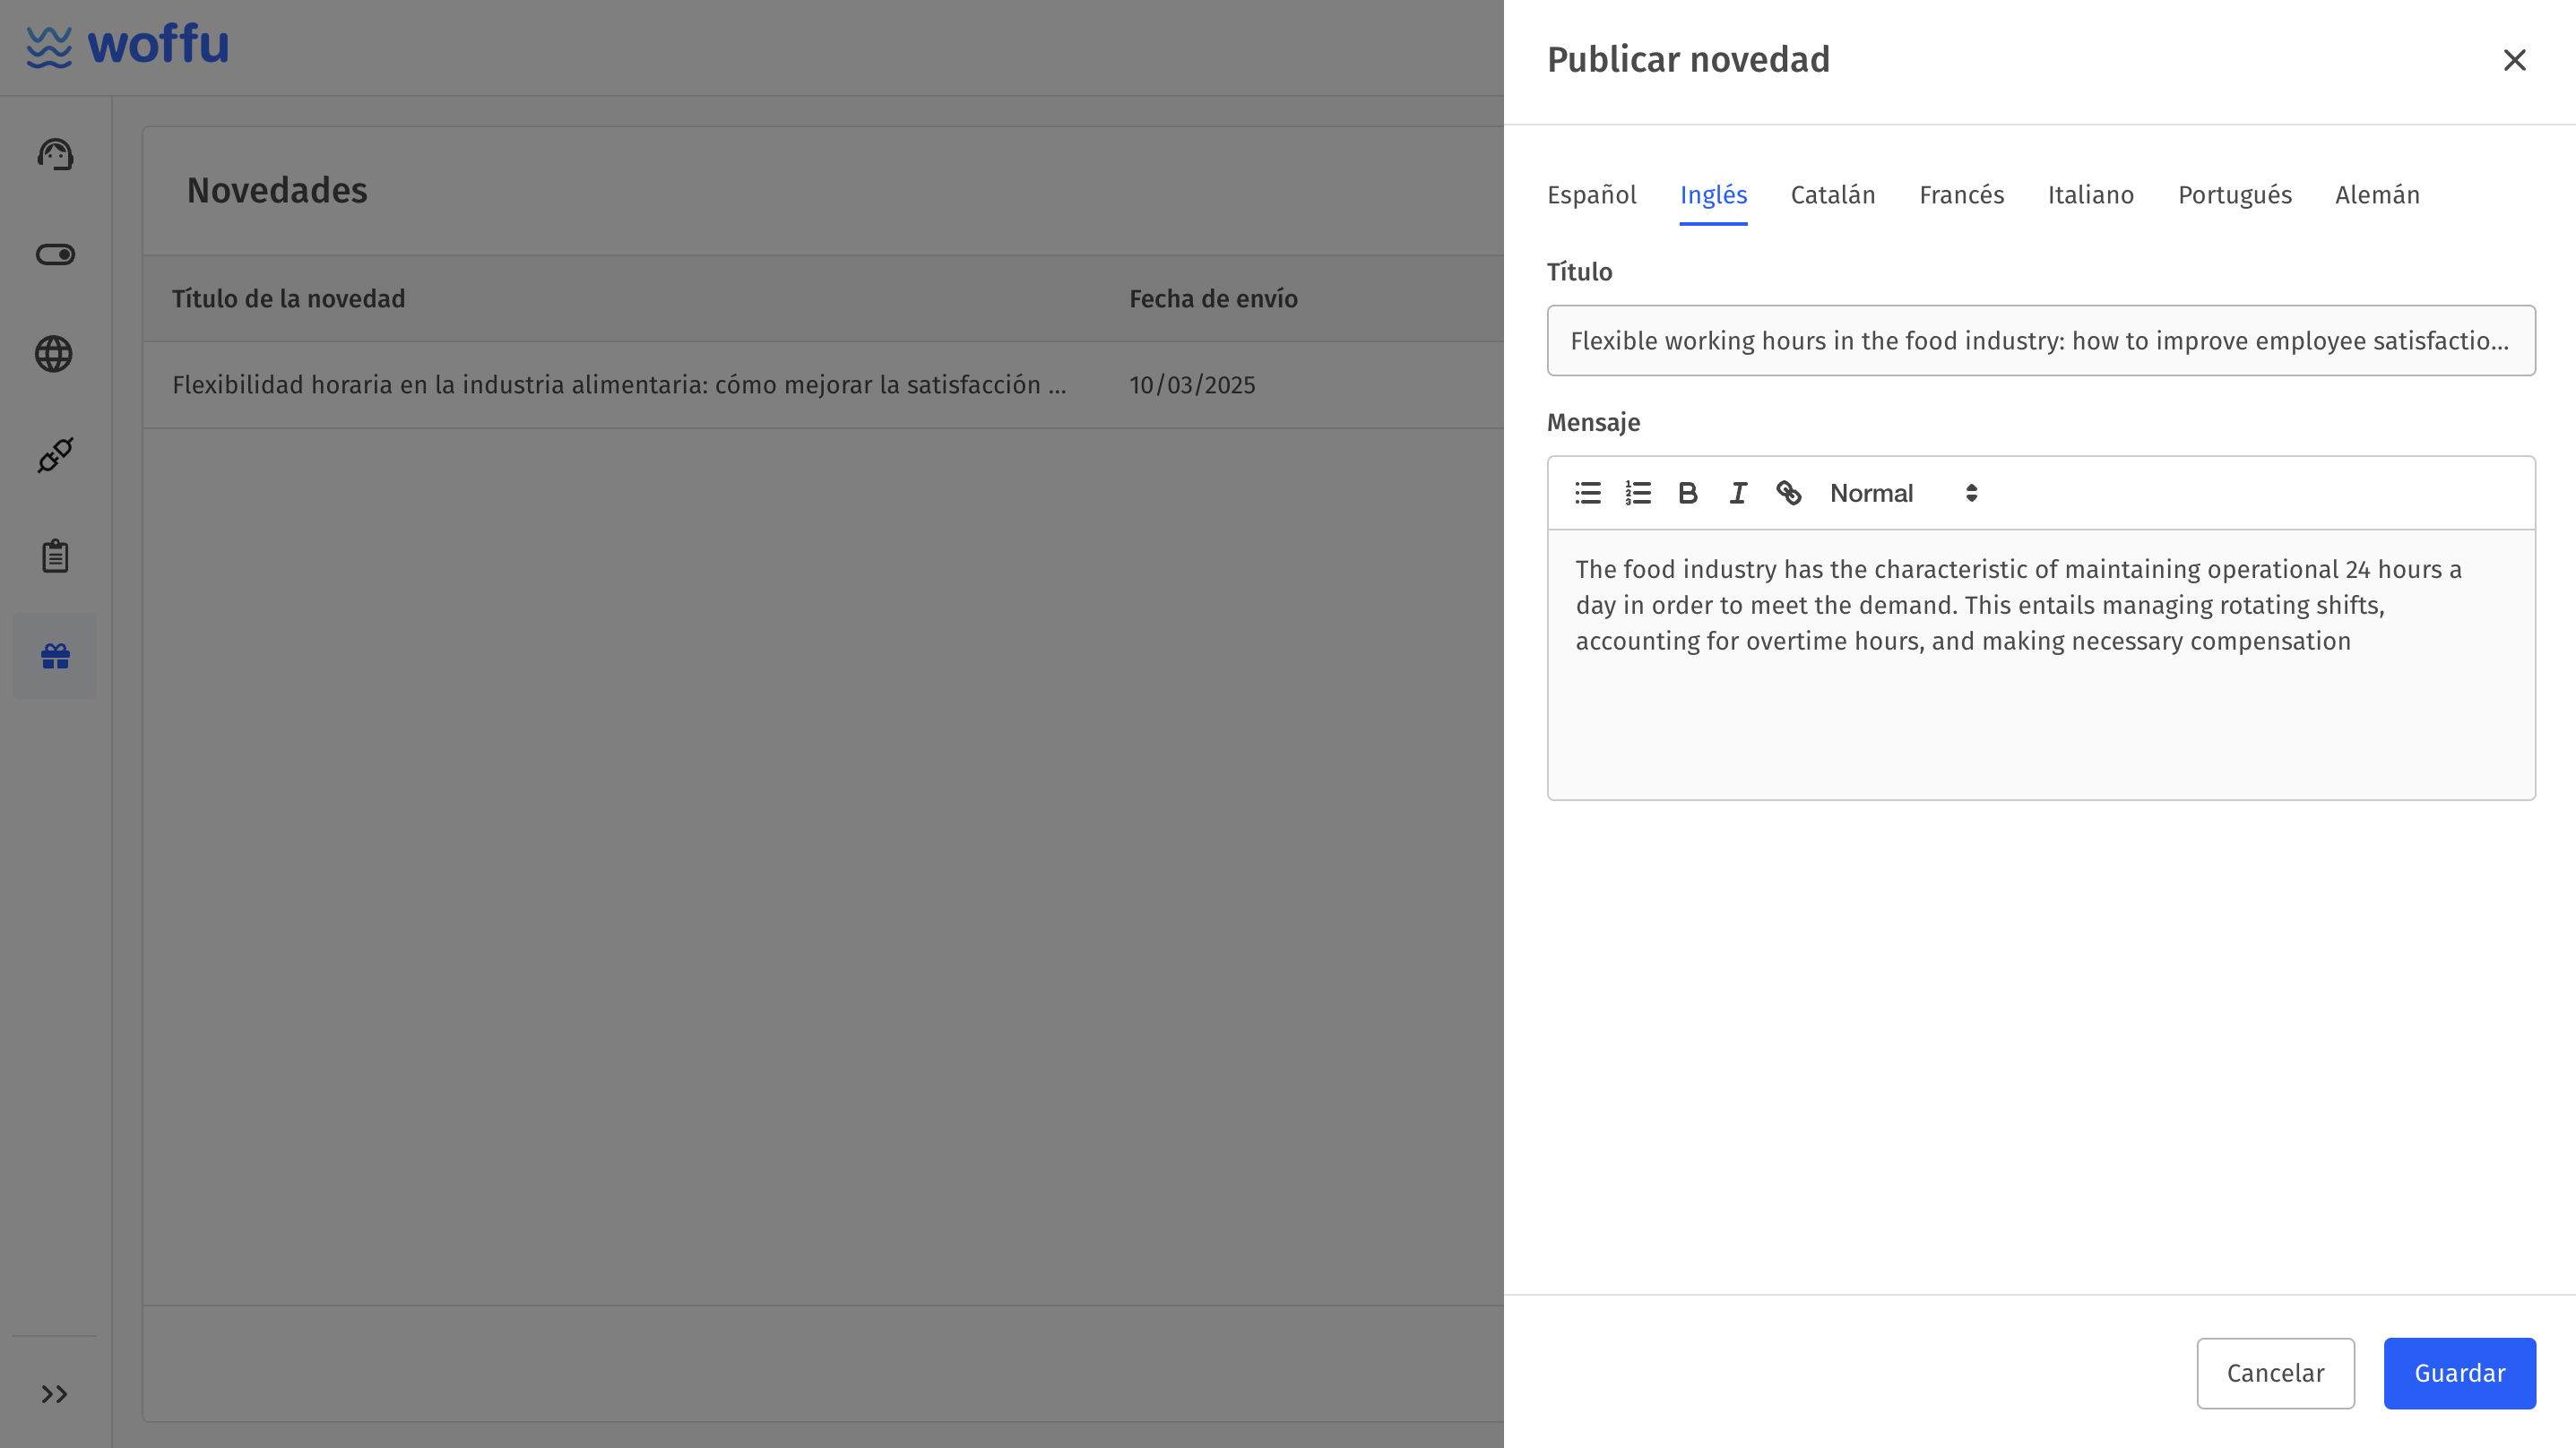The image size is (2576, 1448).
Task: Click the Mensaje field label
Action: point(1593,423)
